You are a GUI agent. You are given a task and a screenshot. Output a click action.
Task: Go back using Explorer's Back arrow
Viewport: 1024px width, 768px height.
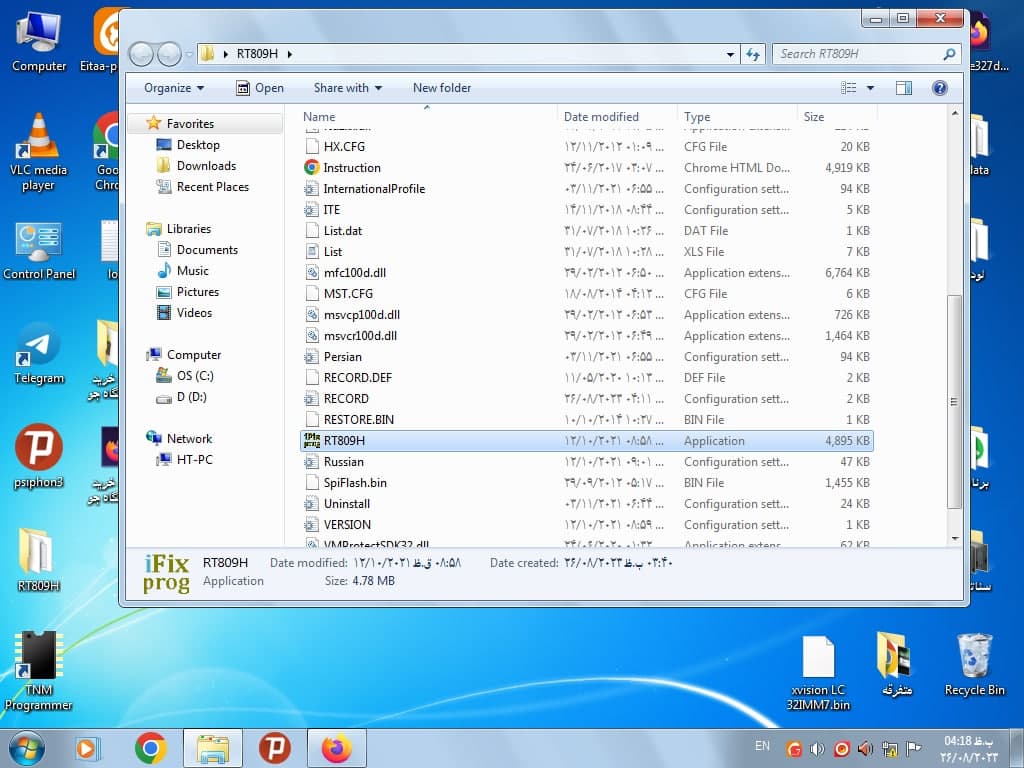[141, 54]
